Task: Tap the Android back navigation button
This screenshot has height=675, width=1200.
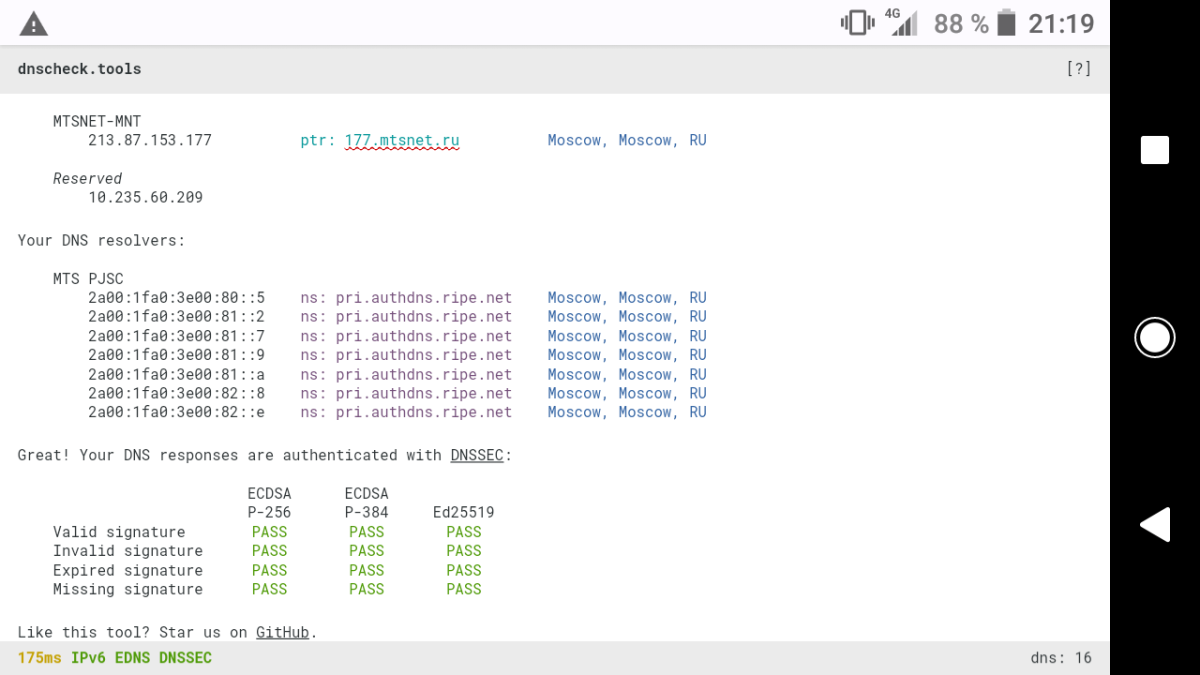Action: [1155, 525]
